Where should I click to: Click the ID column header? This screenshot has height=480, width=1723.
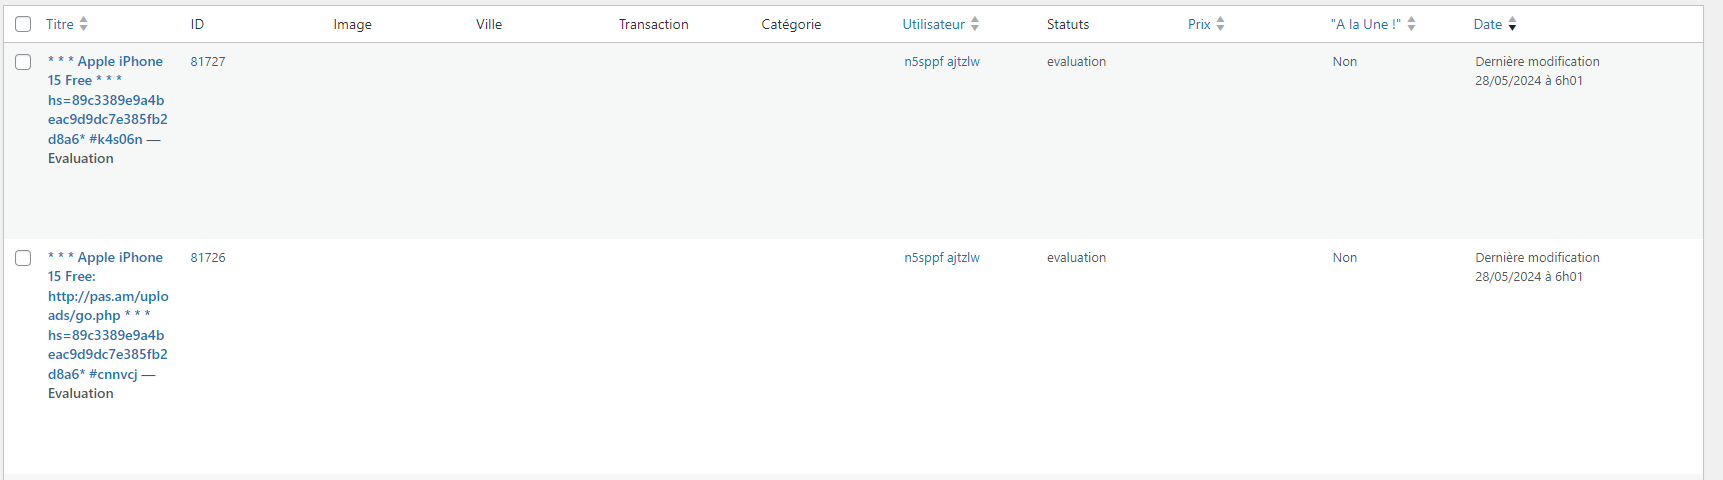197,24
